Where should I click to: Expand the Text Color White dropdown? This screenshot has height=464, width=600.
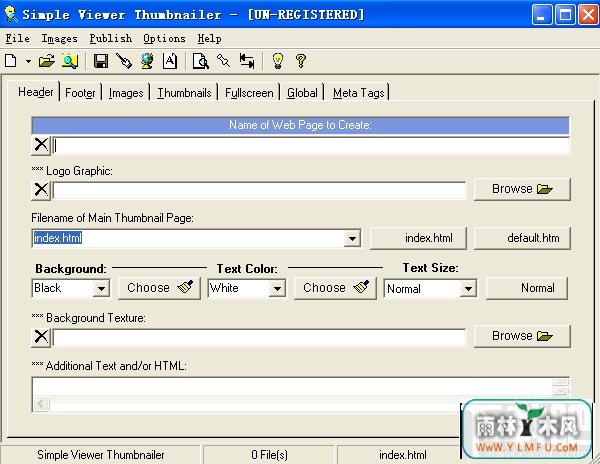pos(277,288)
